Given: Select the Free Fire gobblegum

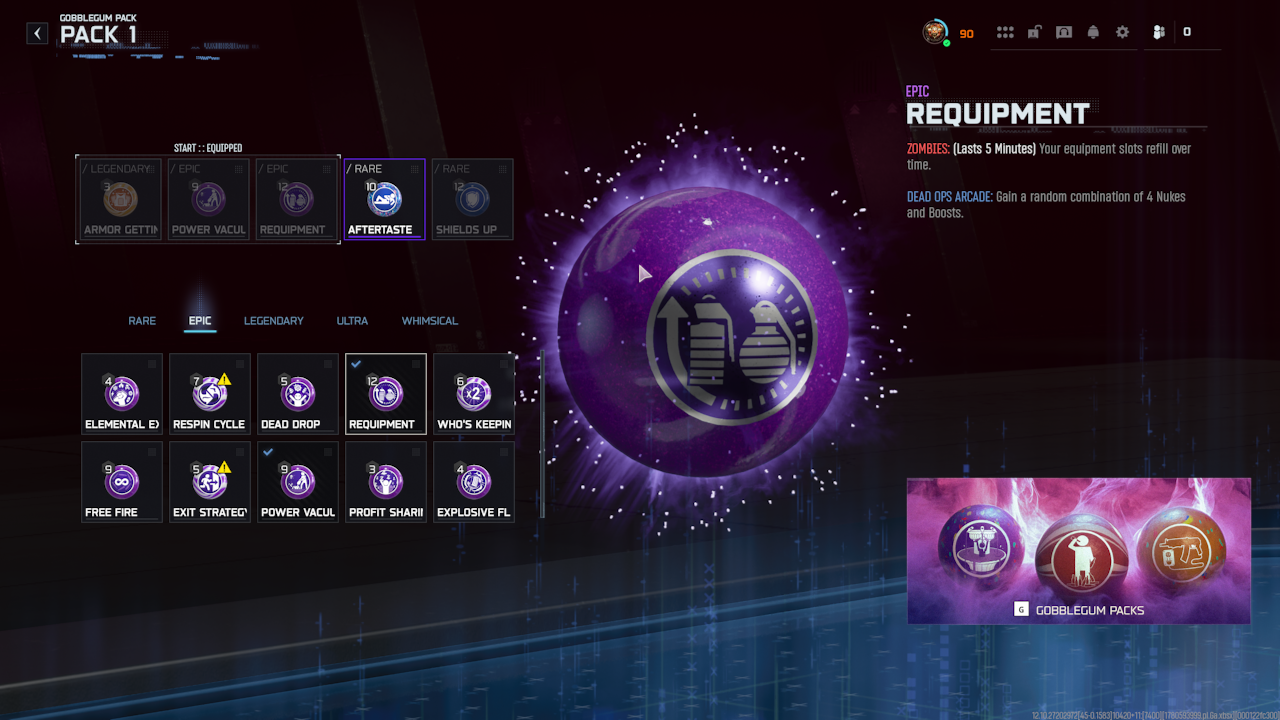Looking at the screenshot, I should pyautogui.click(x=122, y=482).
